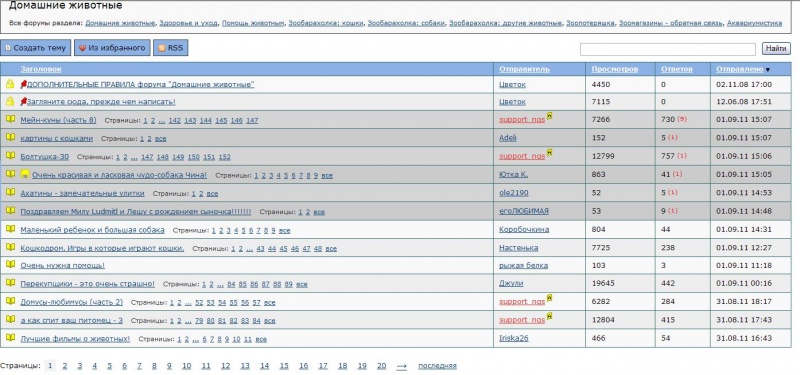Image resolution: width=800 pixels, height=375 pixels.
Task: Click the red pin icon on Загляните сюда topic
Action: [23, 102]
